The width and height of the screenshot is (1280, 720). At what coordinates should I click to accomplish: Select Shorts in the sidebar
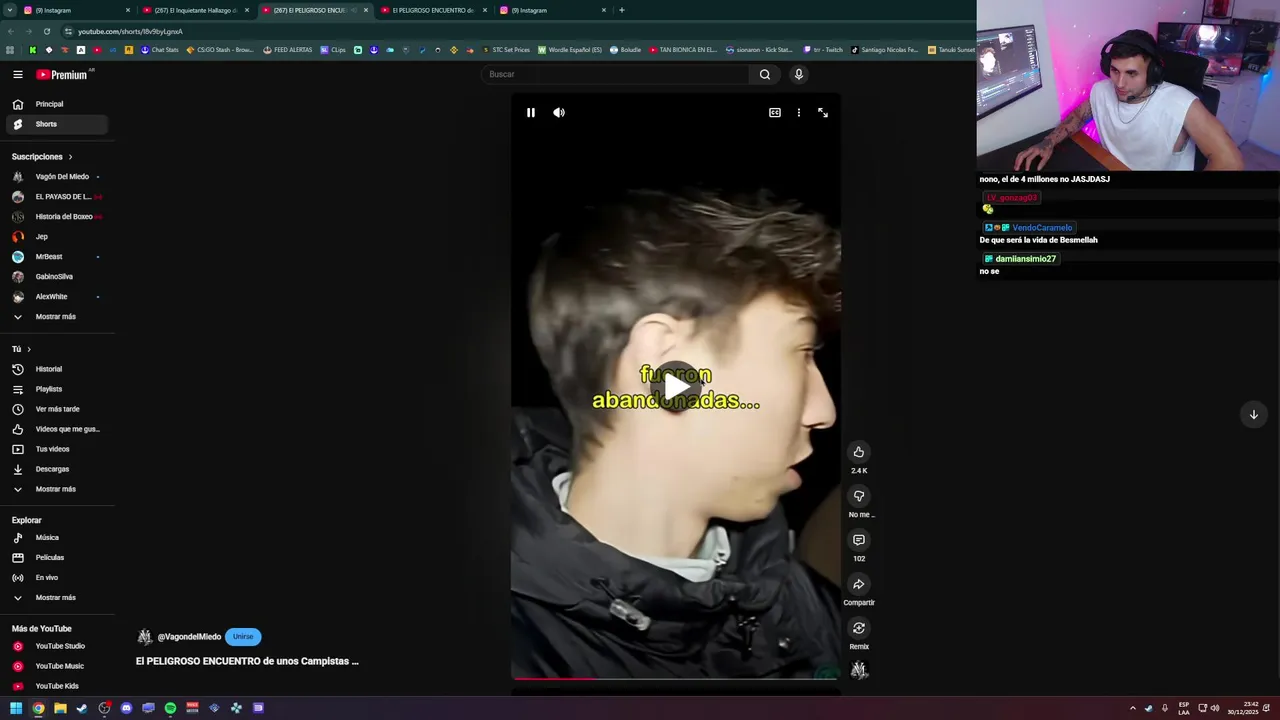click(x=57, y=124)
